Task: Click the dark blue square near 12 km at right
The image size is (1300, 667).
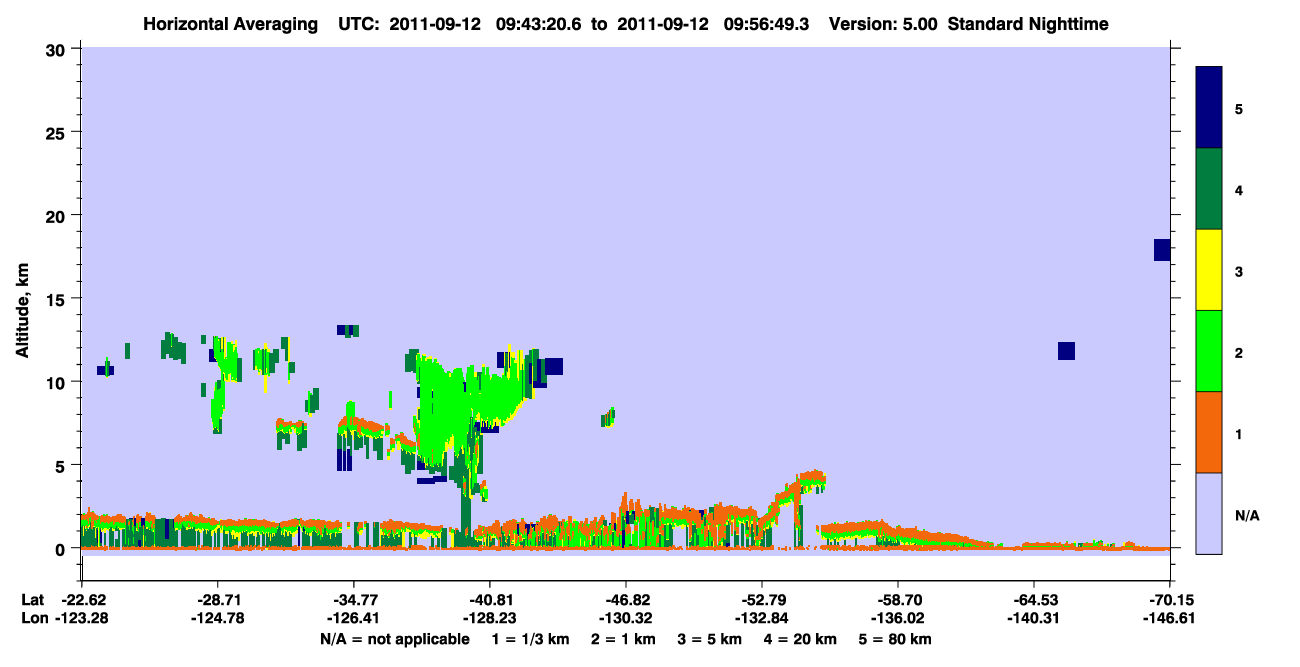Action: [1066, 351]
